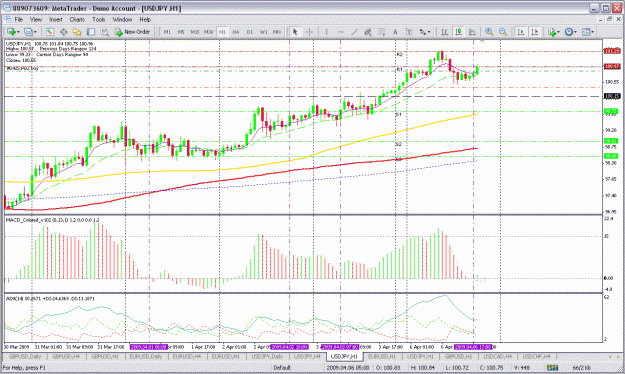Open the Window menu
This screenshot has height=374, width=625.
click(x=122, y=19)
